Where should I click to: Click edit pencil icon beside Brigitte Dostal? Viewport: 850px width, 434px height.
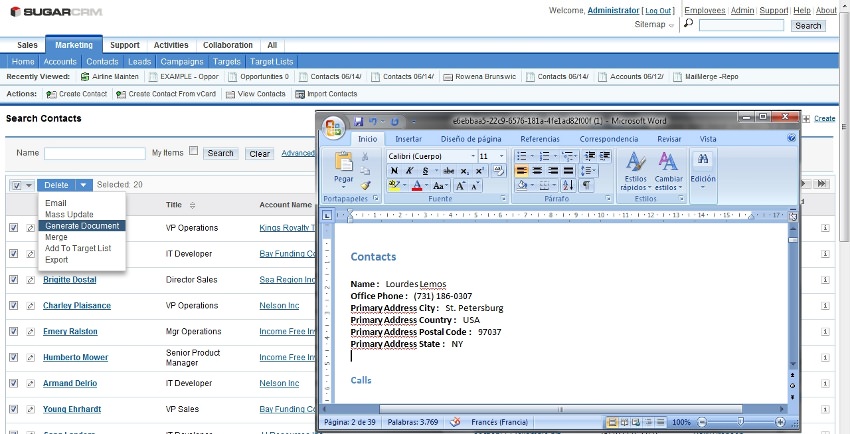click(30, 280)
